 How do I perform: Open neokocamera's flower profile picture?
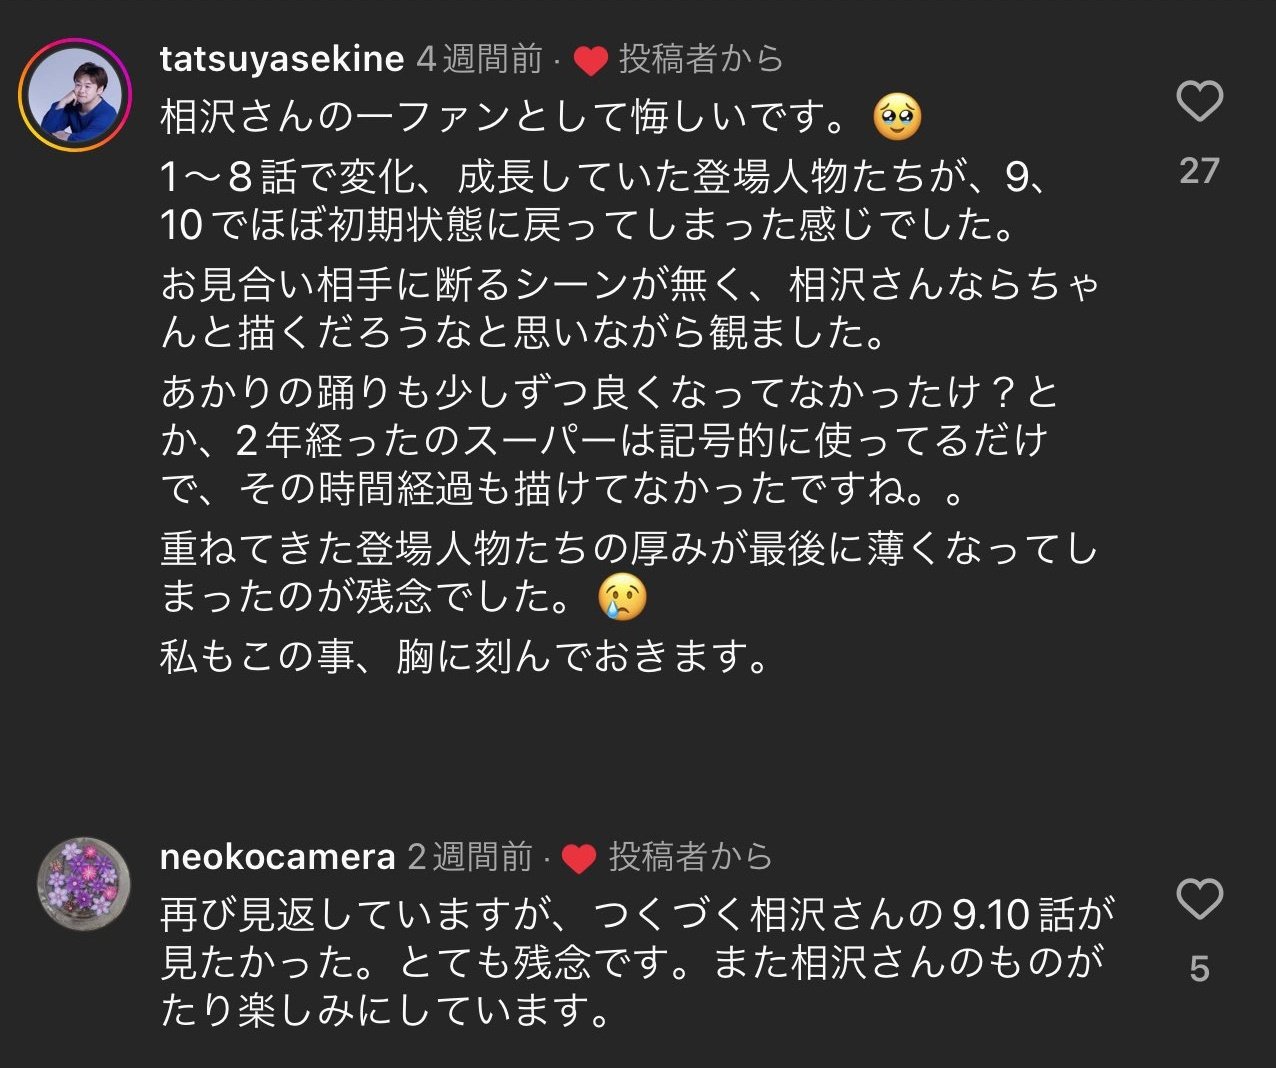coord(83,884)
